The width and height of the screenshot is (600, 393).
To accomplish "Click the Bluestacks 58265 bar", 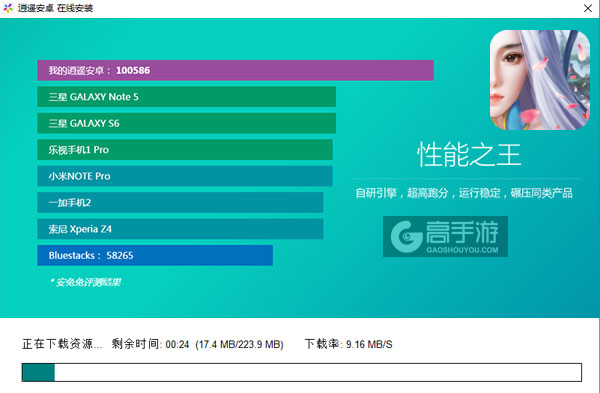I will [155, 255].
